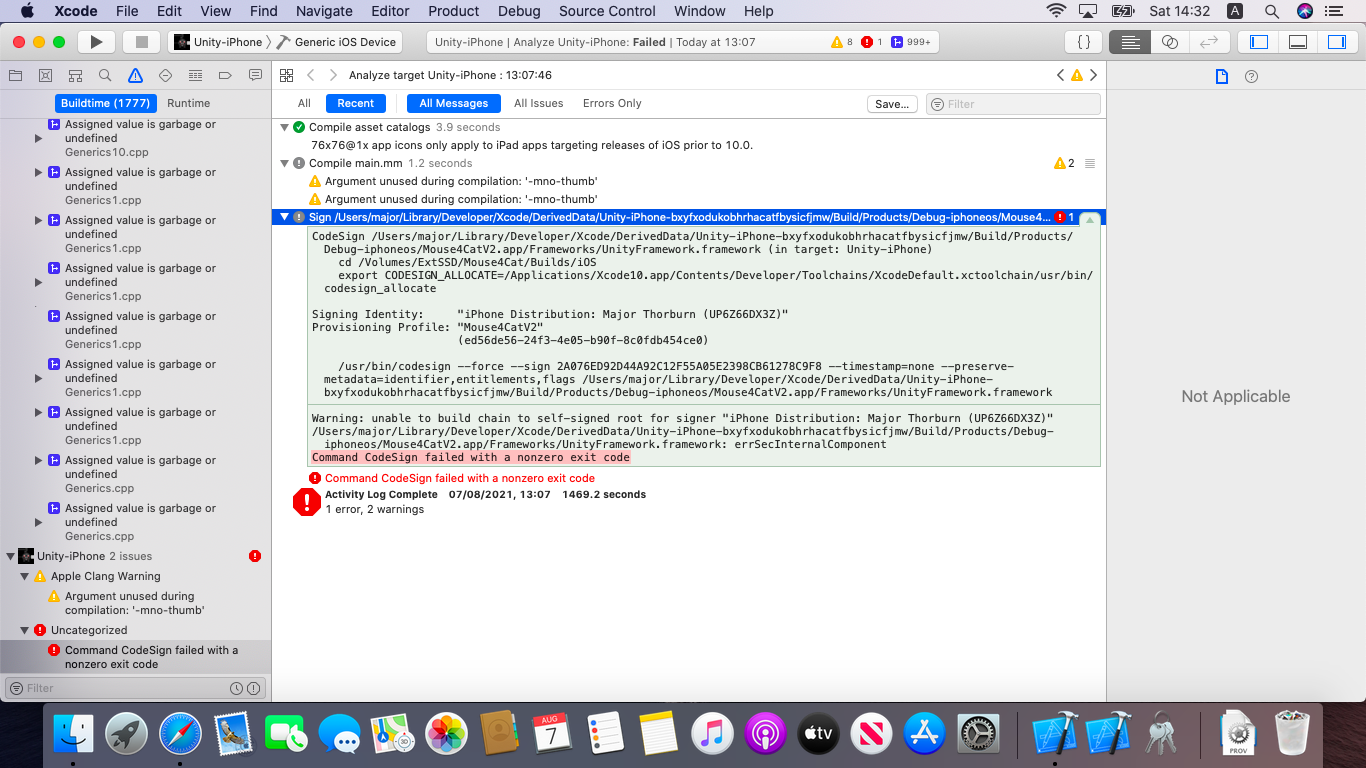Select the Errors Only filter
Viewport: 1366px width, 768px height.
(x=612, y=103)
